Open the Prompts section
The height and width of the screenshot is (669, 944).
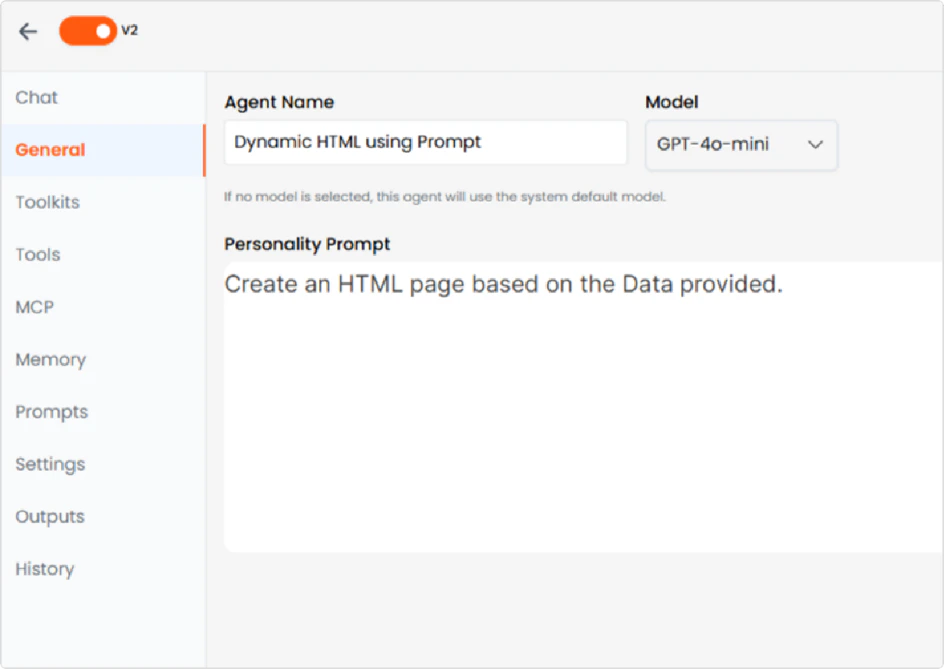pos(51,411)
